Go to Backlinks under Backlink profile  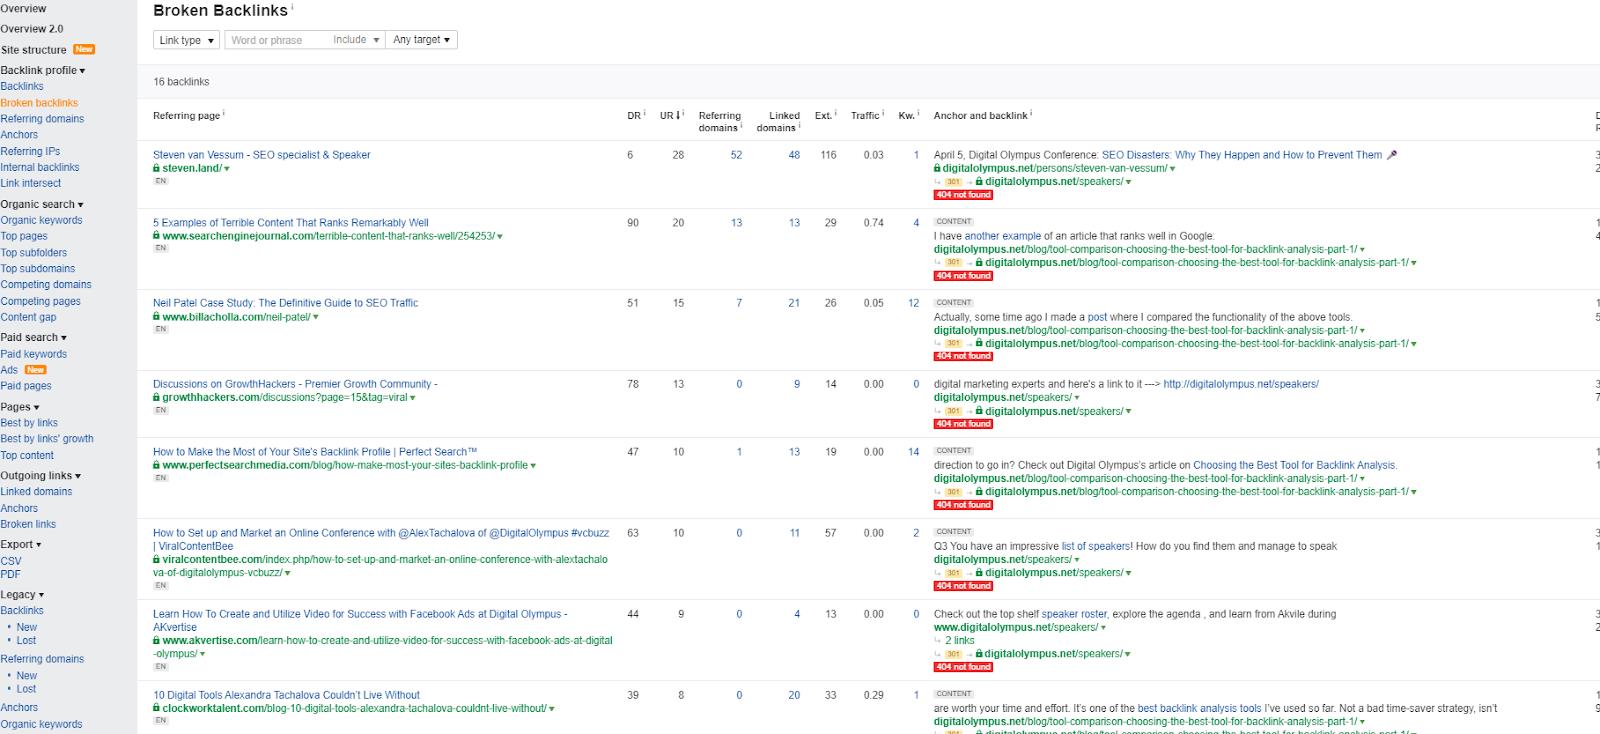coord(22,86)
